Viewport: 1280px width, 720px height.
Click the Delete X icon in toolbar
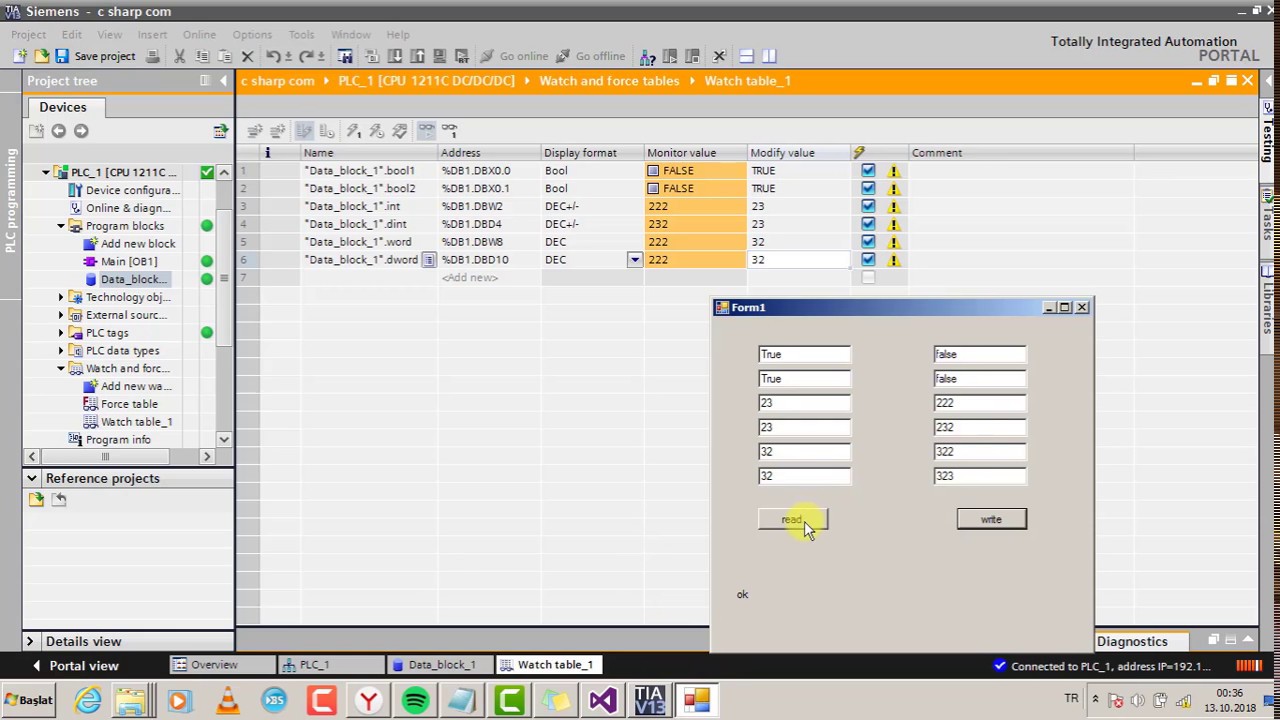[x=247, y=56]
